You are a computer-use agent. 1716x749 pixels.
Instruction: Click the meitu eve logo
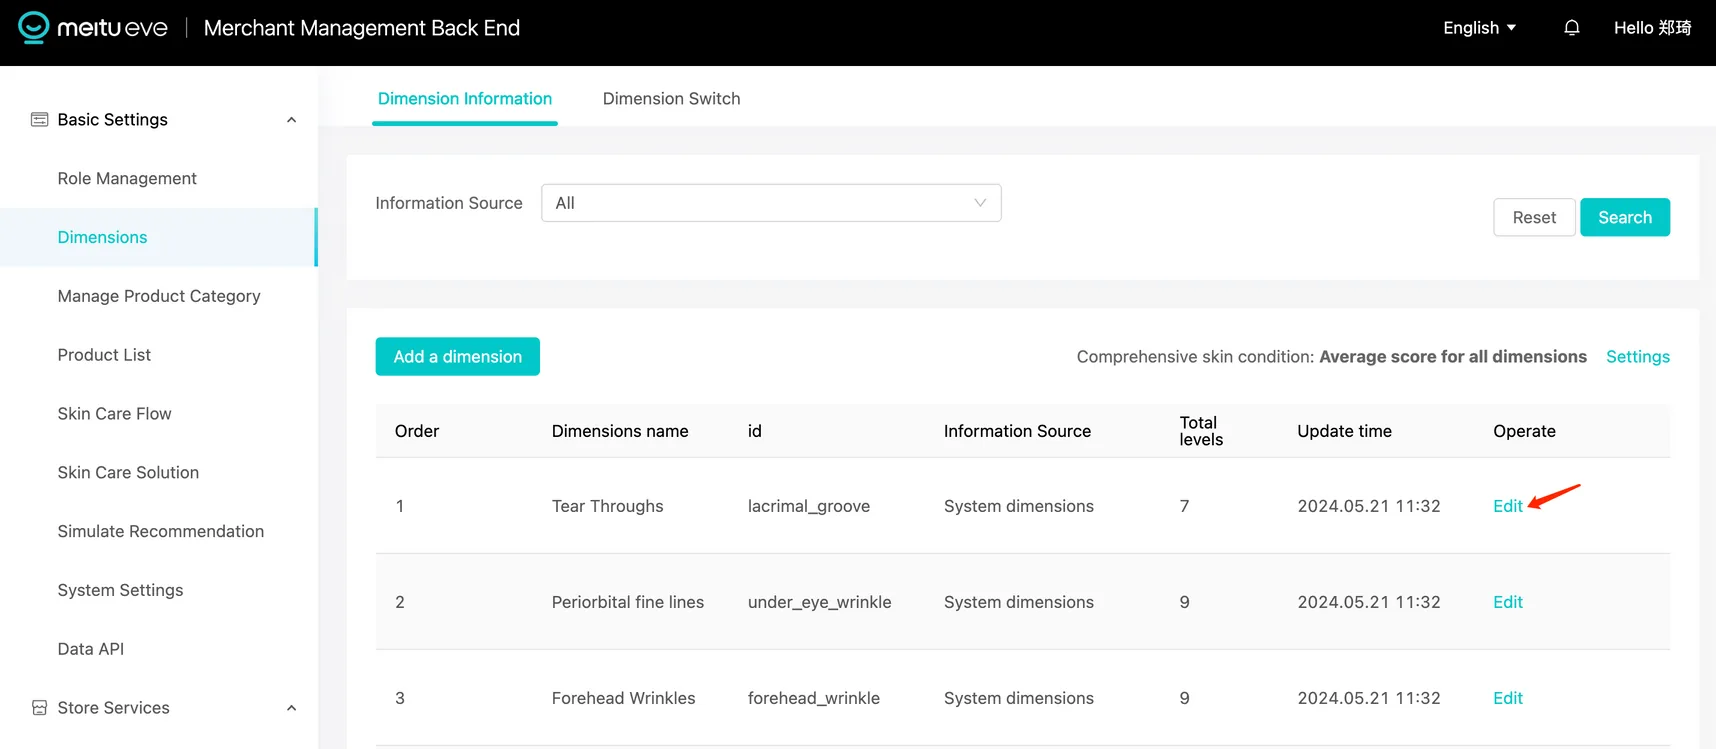click(x=93, y=28)
